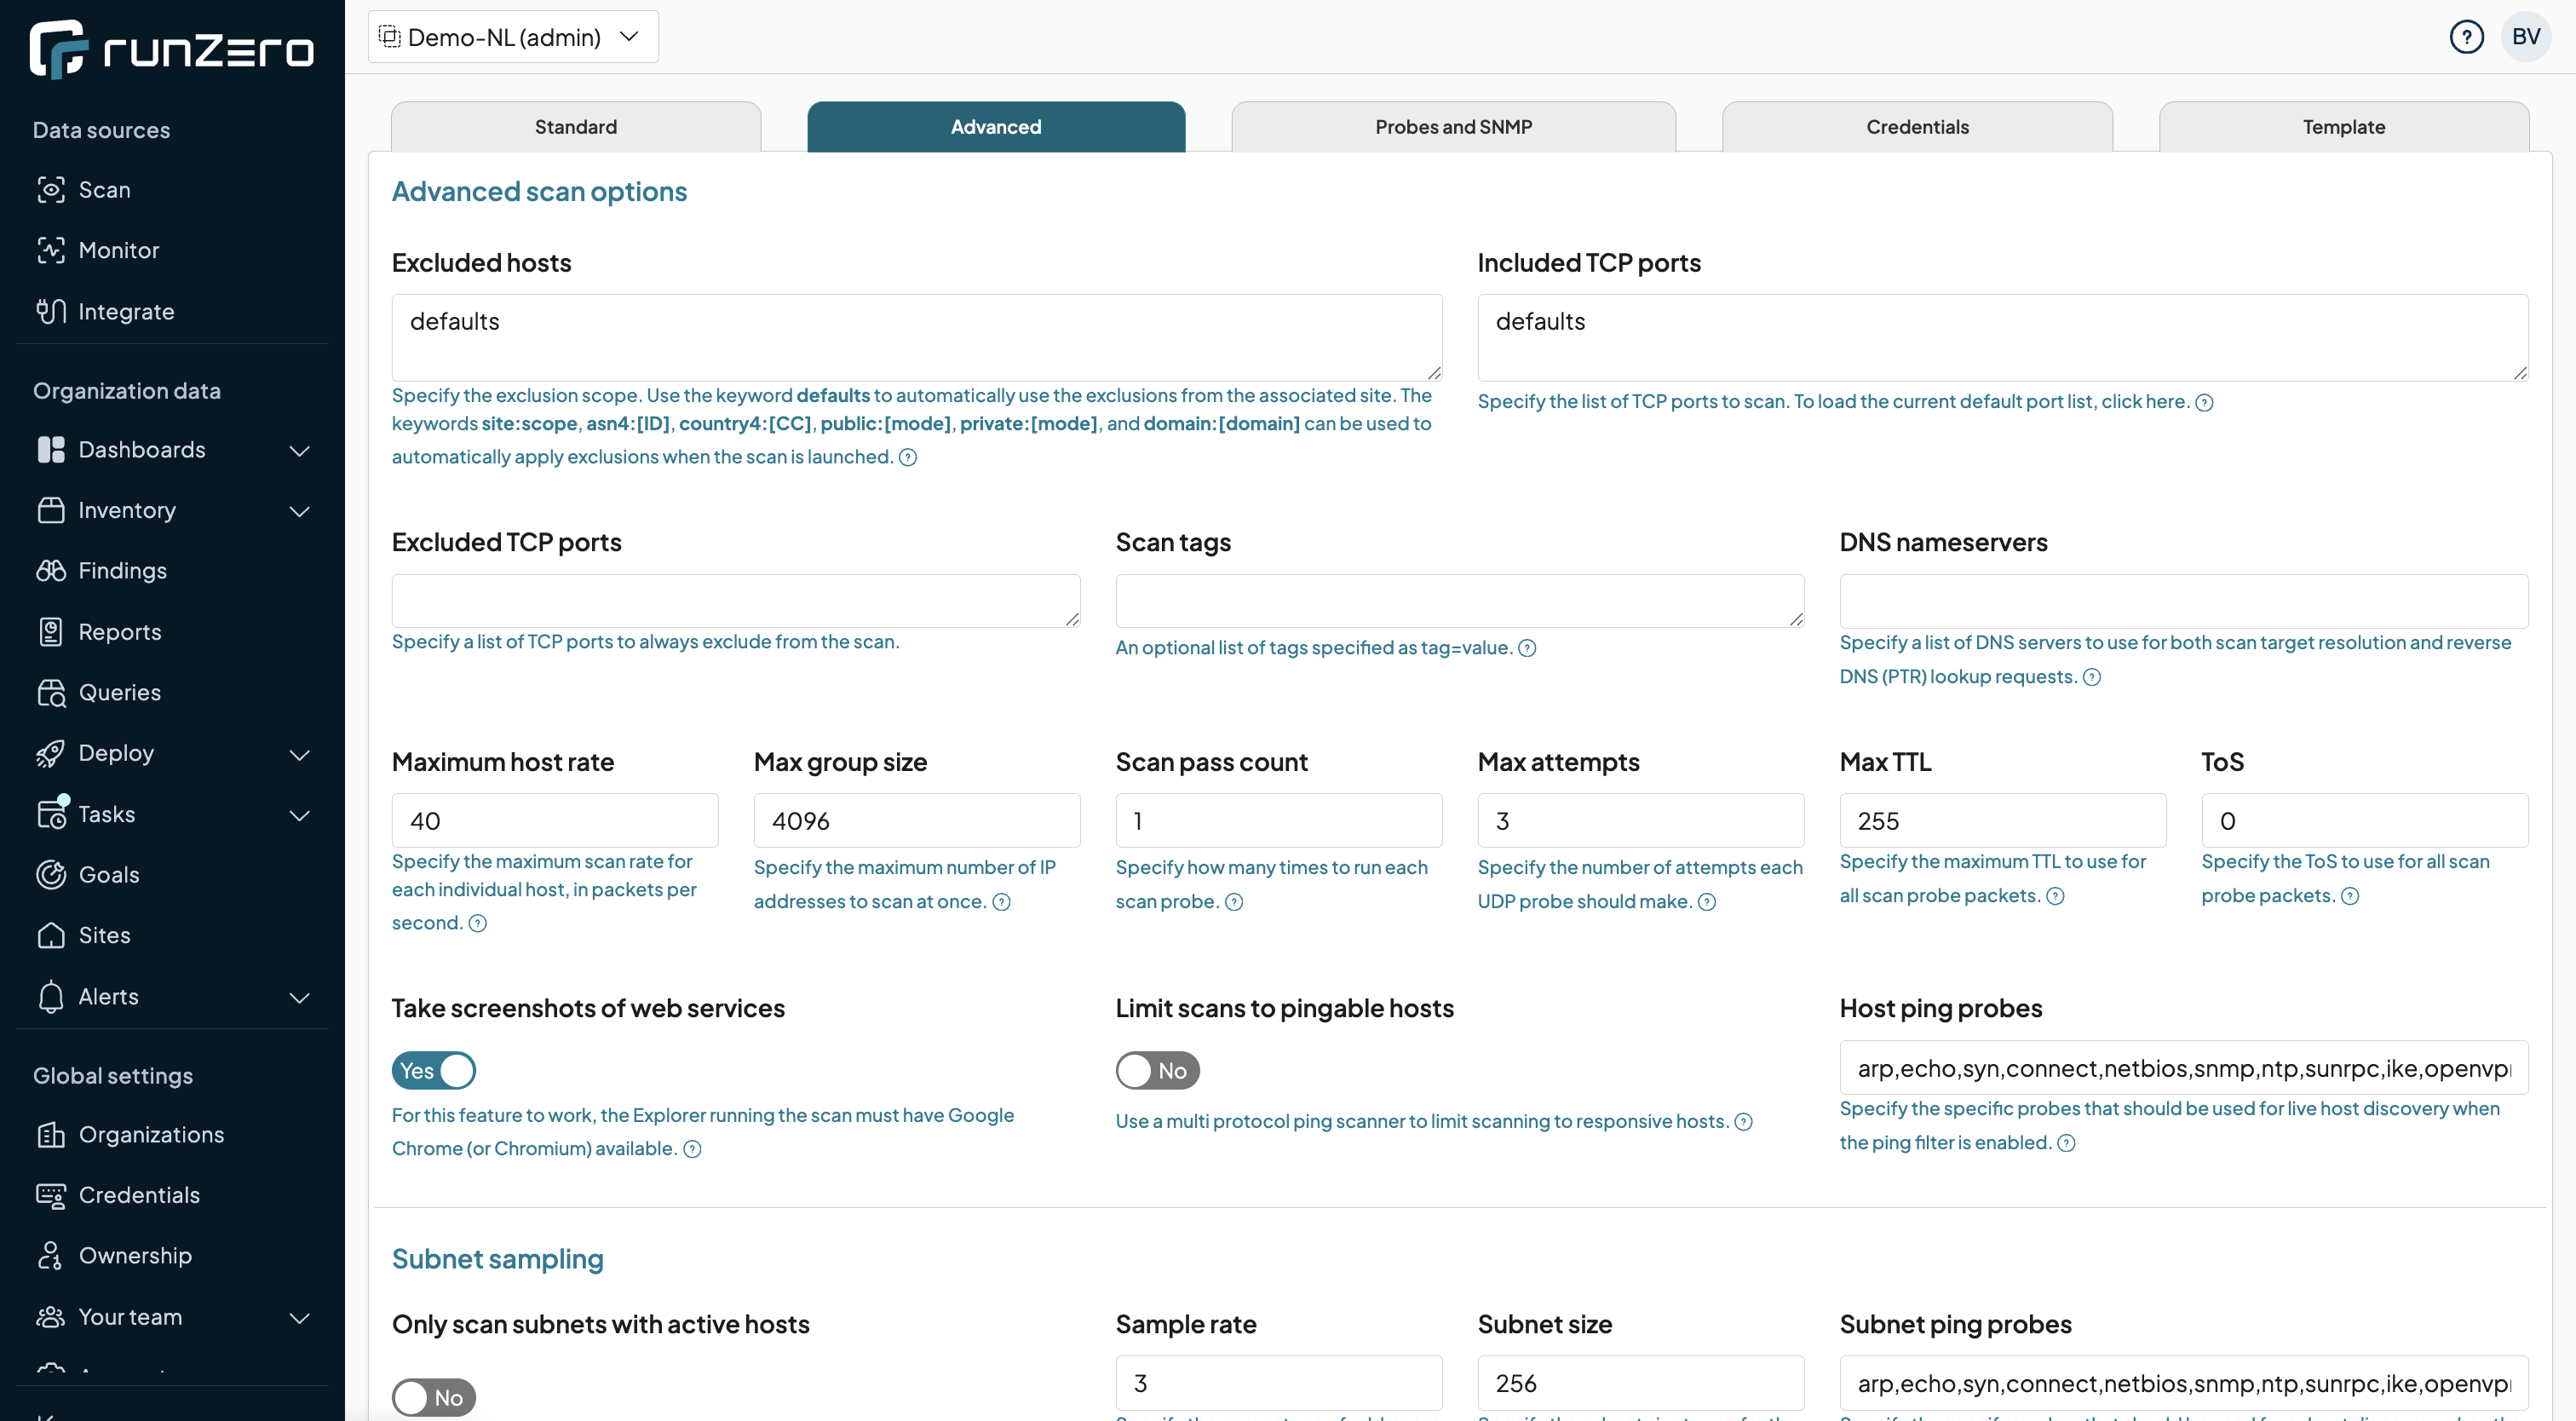Screen dimensions: 2576x1421
Task: Open the BV user avatar button
Action: (2525, 37)
